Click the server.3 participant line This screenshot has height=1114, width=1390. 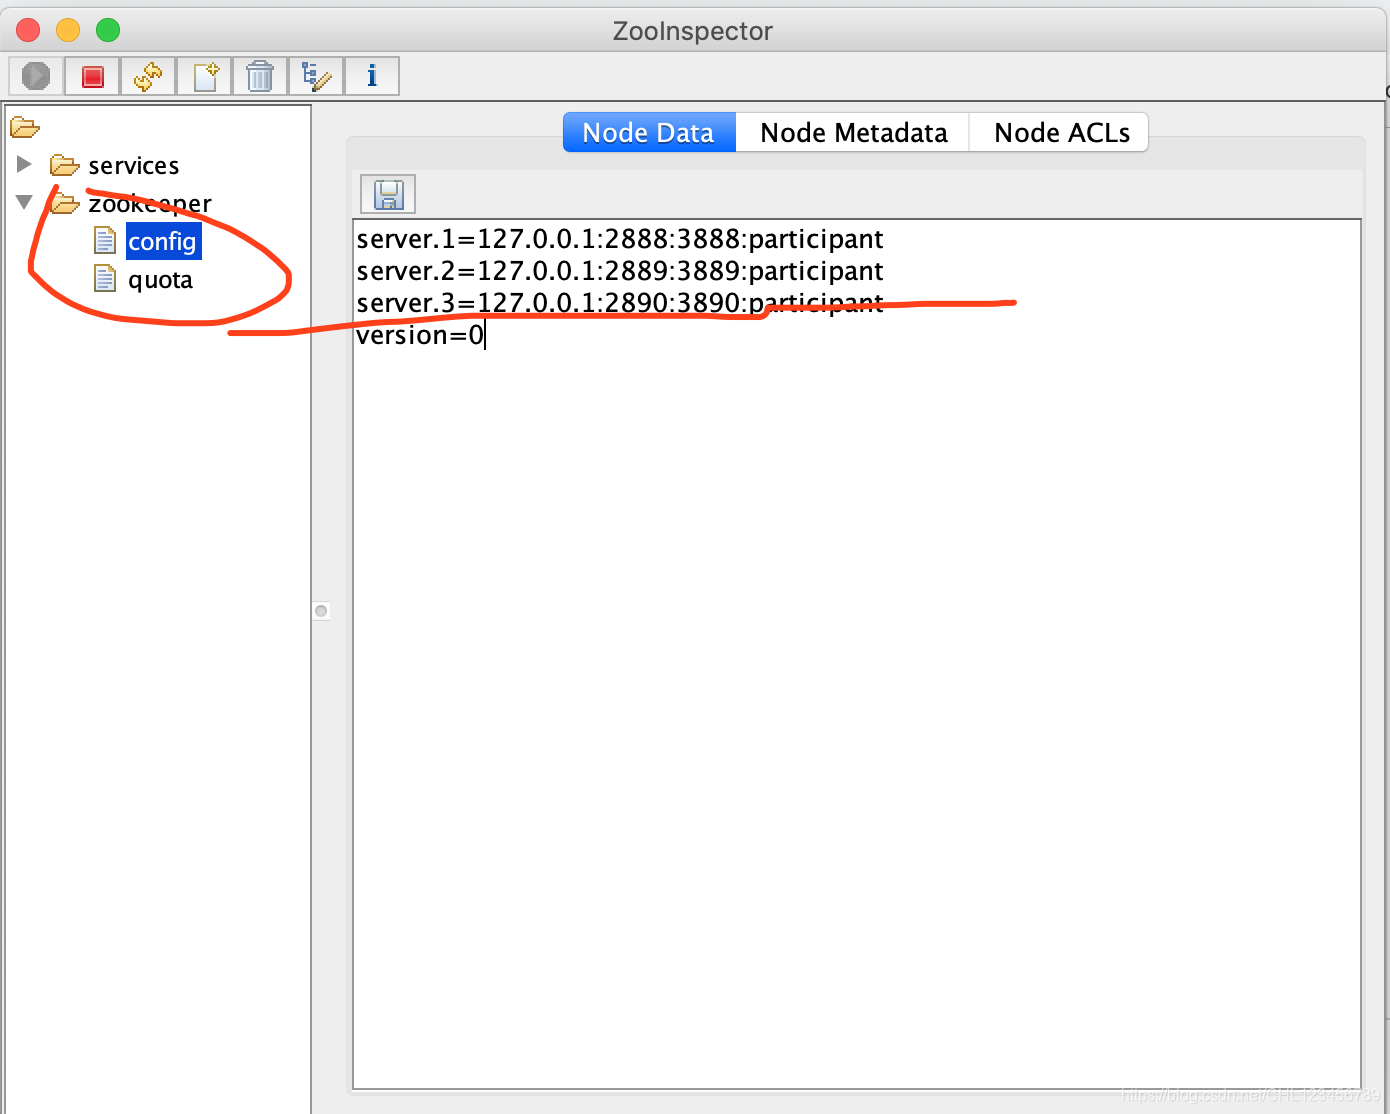[620, 303]
